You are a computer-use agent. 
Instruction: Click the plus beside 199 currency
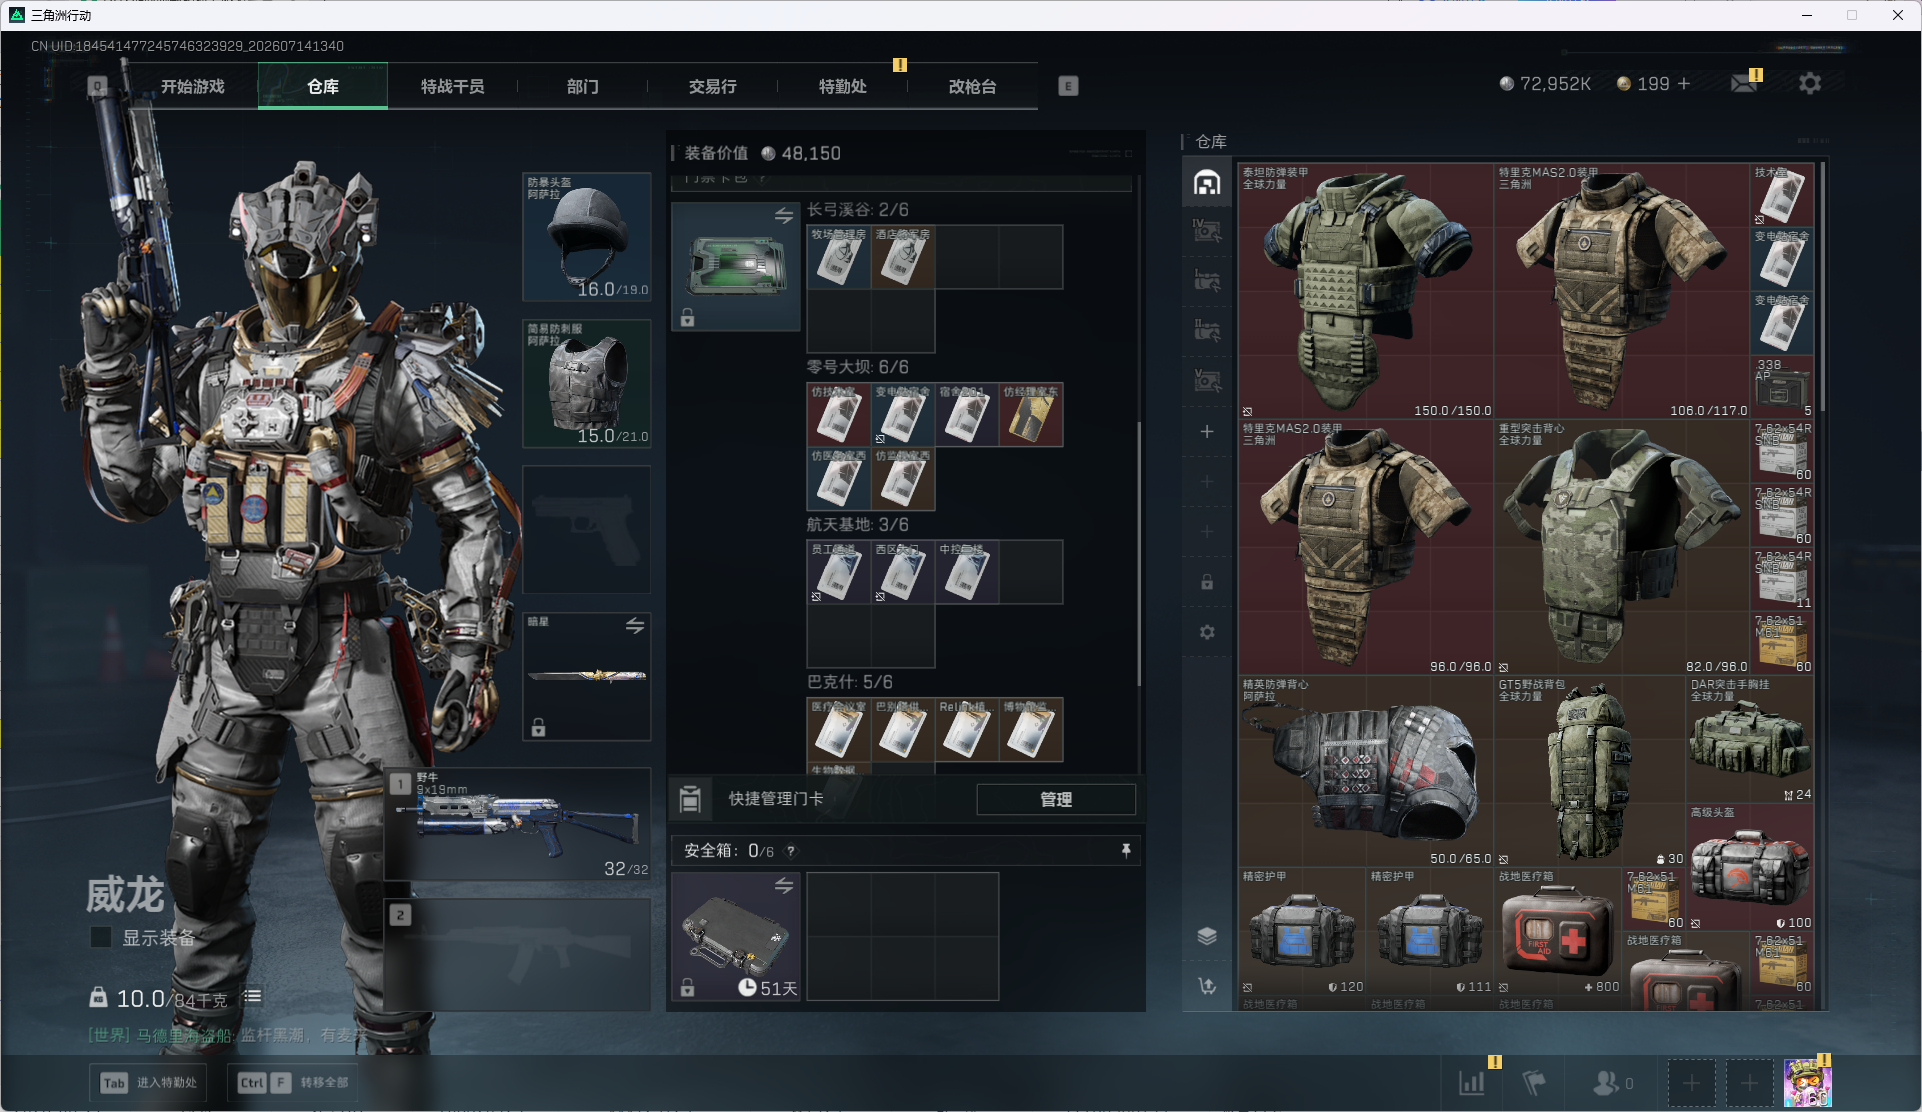coord(1684,83)
